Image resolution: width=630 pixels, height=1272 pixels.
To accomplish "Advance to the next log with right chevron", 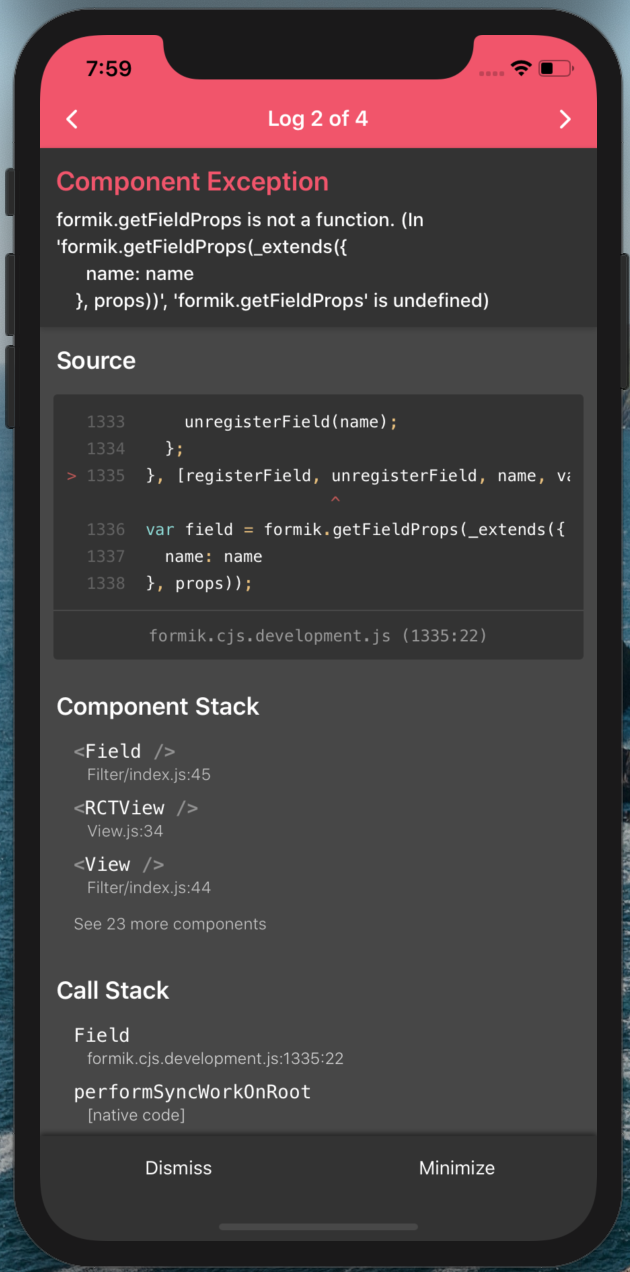I will click(x=565, y=119).
